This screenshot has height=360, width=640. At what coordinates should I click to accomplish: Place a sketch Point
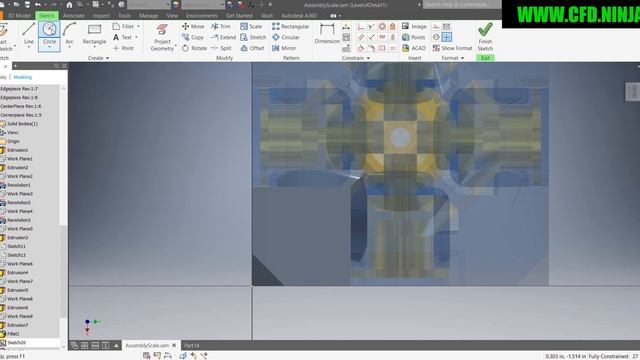(x=123, y=48)
